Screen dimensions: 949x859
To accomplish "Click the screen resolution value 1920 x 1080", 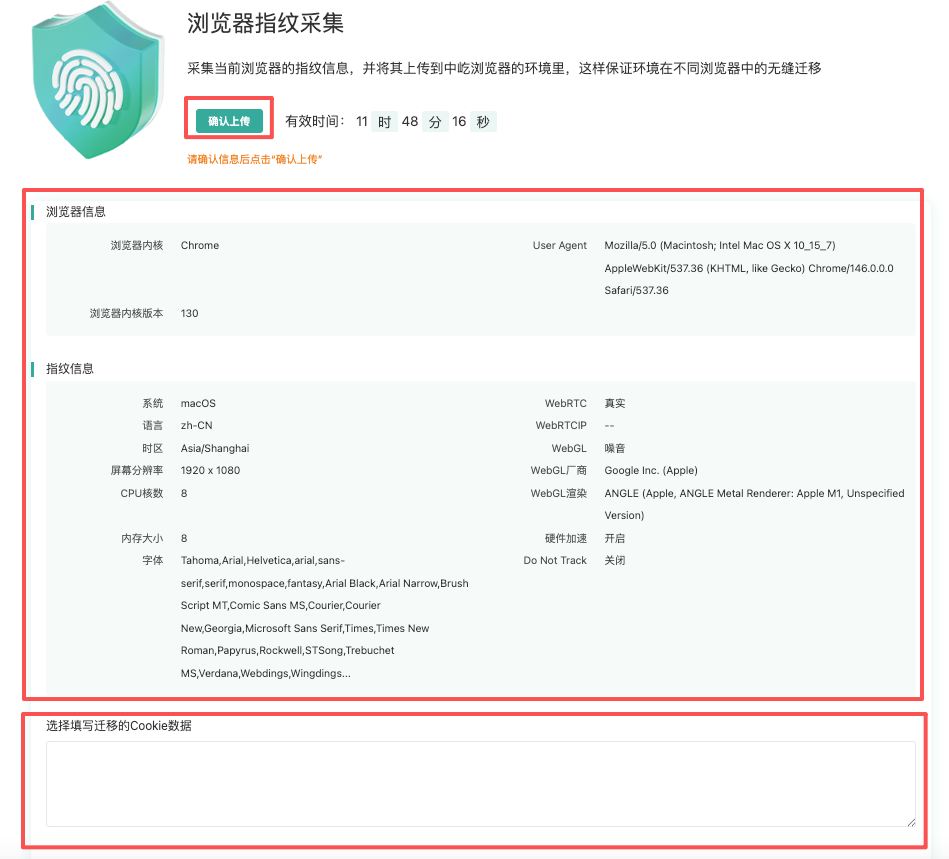I will tap(210, 470).
